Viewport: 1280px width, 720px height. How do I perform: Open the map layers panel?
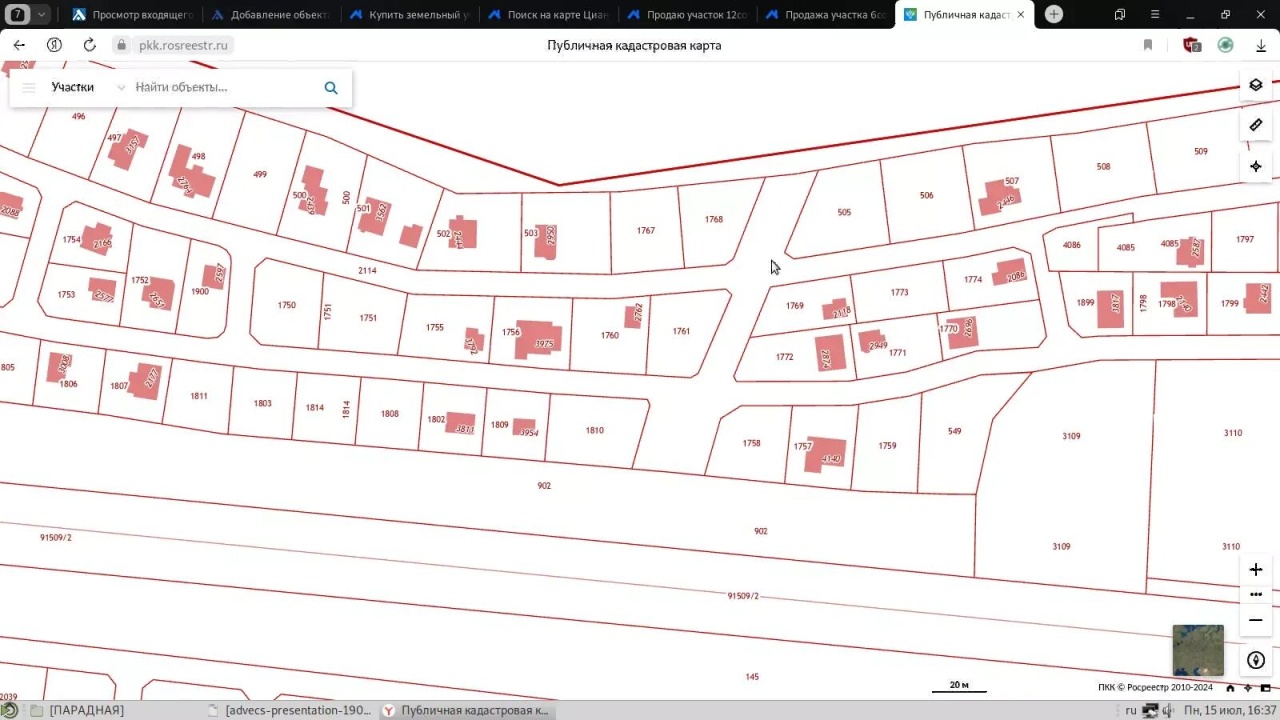[1256, 85]
